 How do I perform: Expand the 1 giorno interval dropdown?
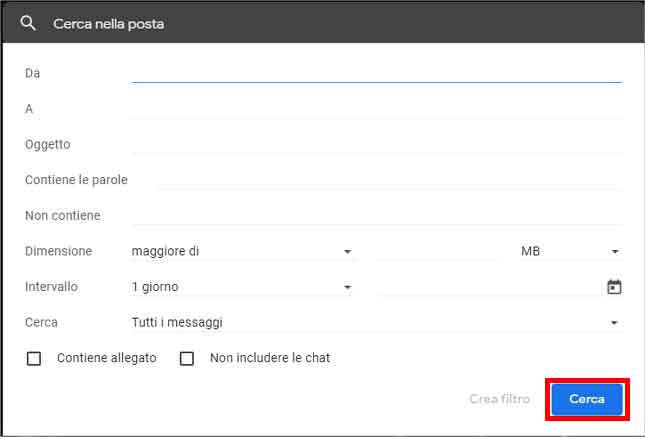pos(243,287)
